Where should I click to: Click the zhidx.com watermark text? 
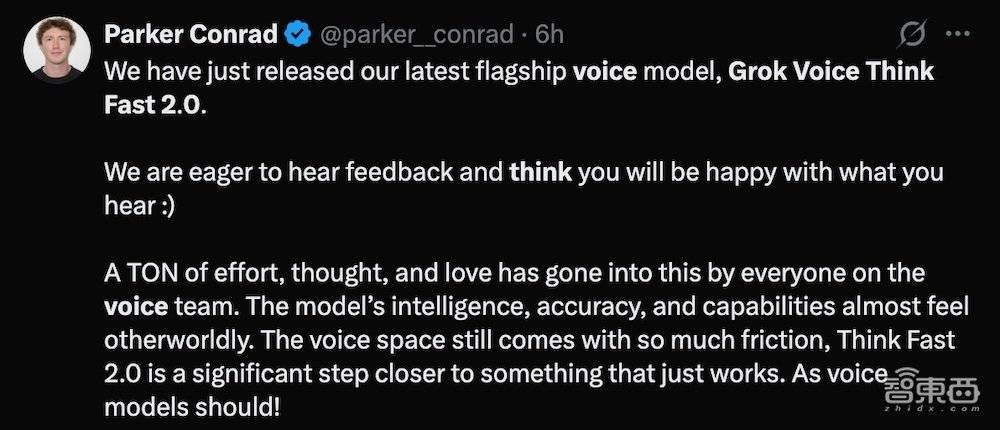(932, 407)
